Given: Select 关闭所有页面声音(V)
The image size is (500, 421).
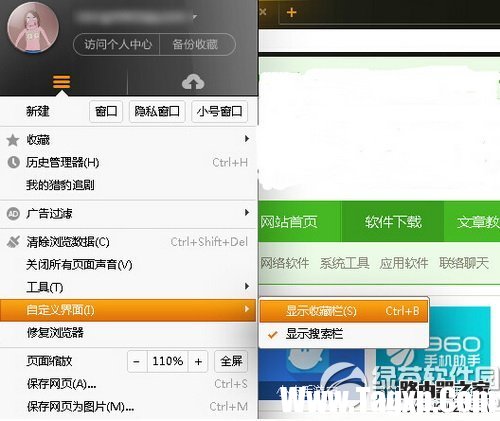Looking at the screenshot, I should click(x=128, y=265).
